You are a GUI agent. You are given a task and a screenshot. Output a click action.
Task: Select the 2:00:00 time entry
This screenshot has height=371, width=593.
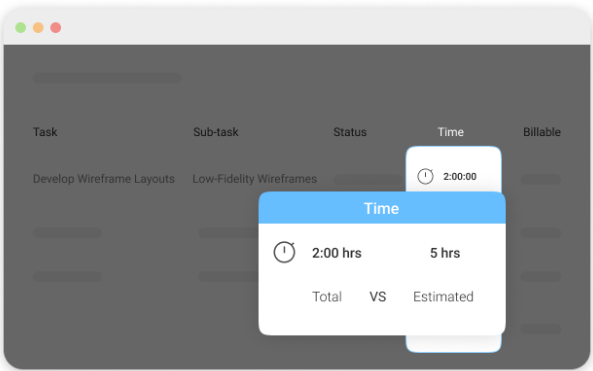459,177
